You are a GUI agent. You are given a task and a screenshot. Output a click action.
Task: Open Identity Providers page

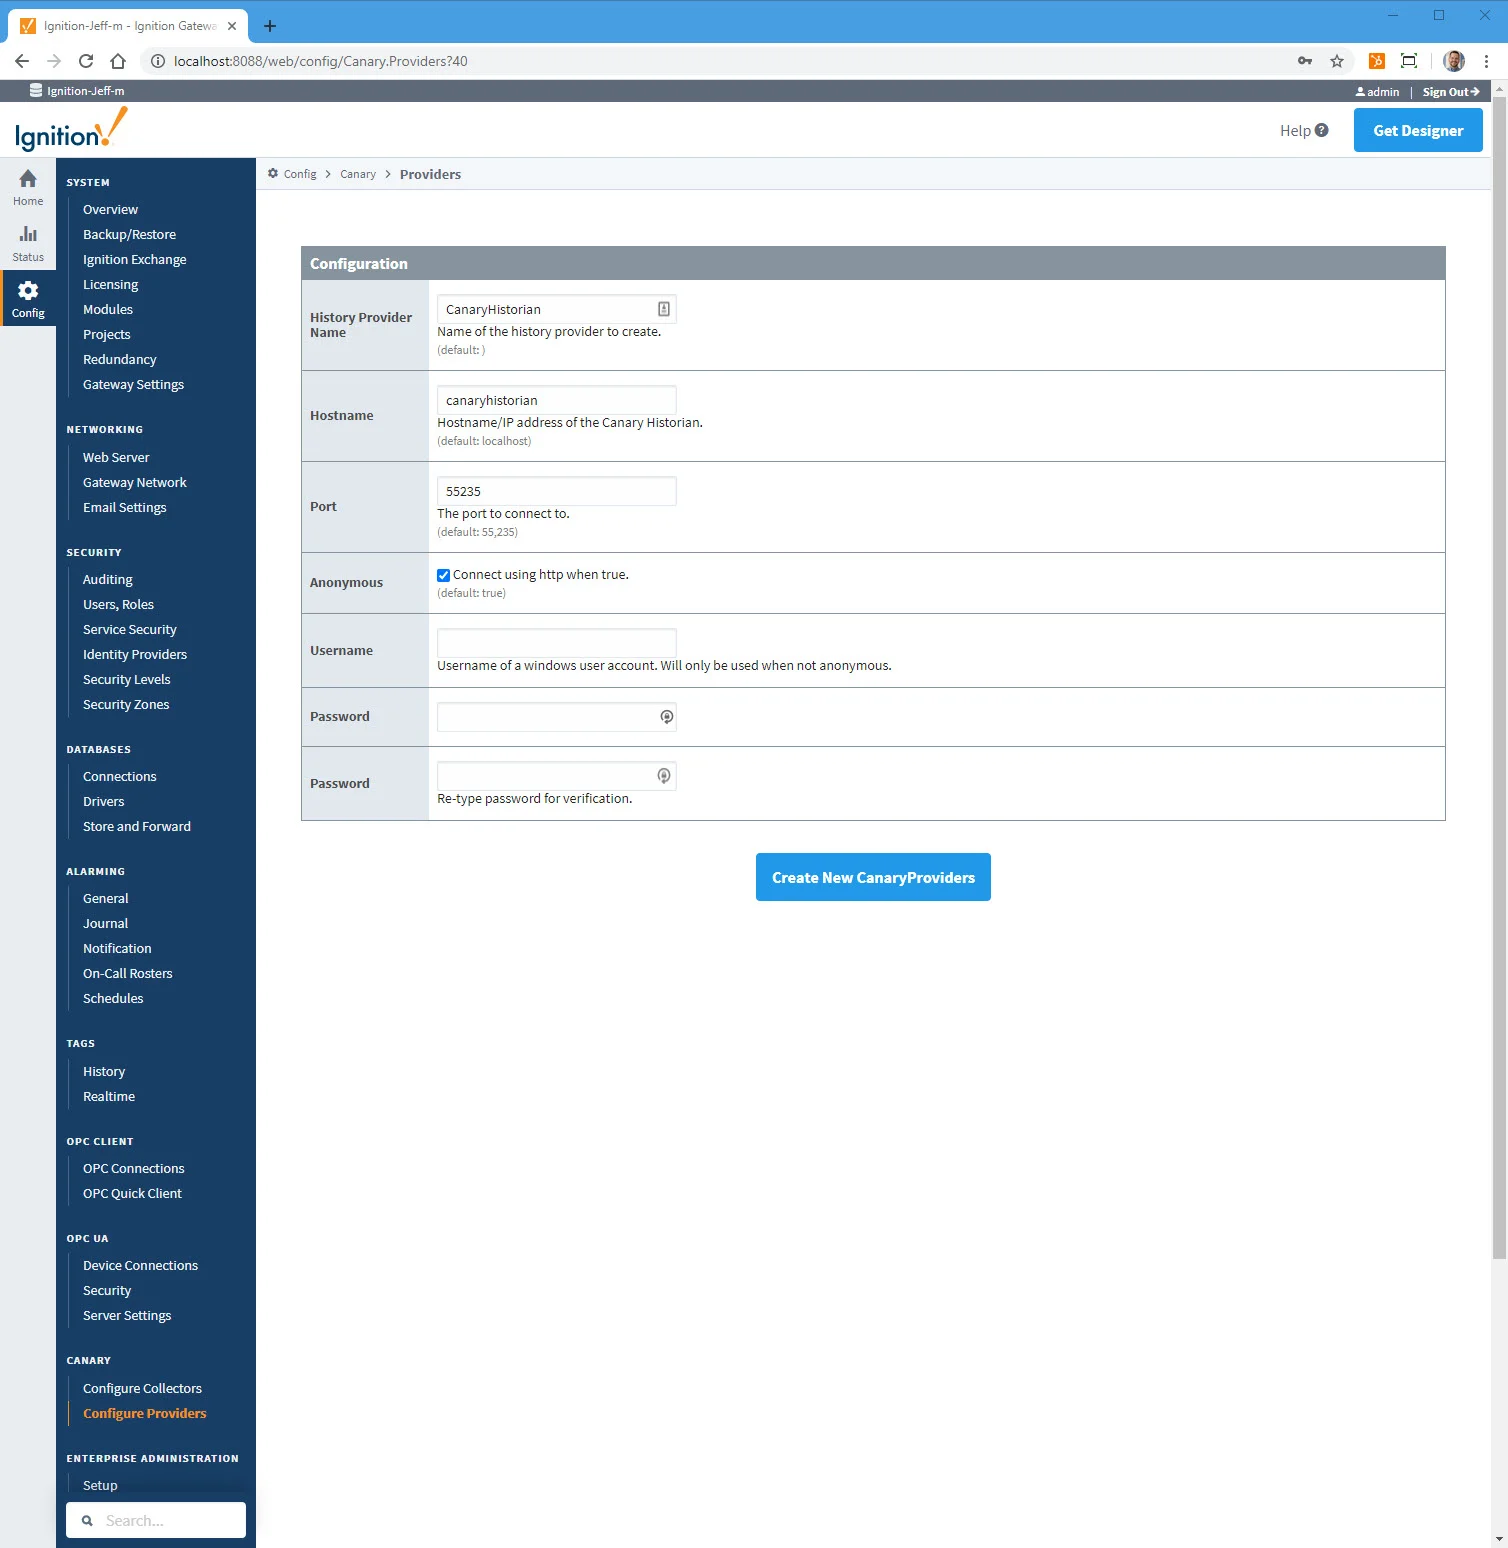135,654
